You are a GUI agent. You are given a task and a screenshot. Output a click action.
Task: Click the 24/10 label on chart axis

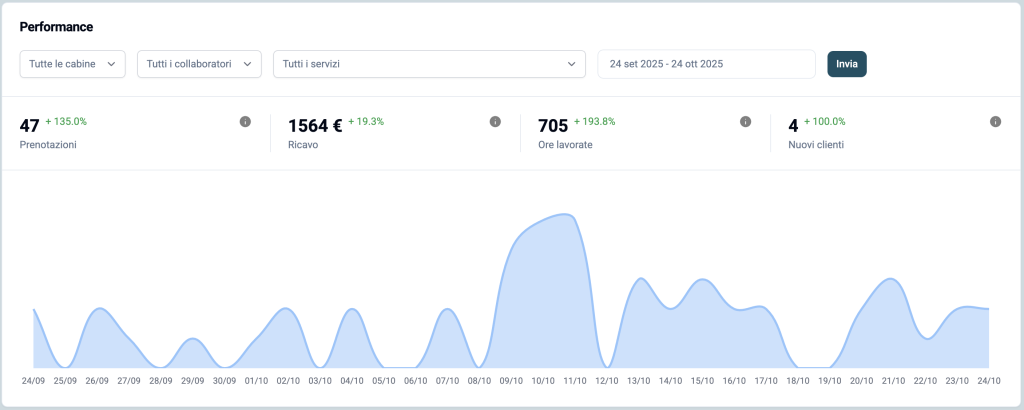988,381
